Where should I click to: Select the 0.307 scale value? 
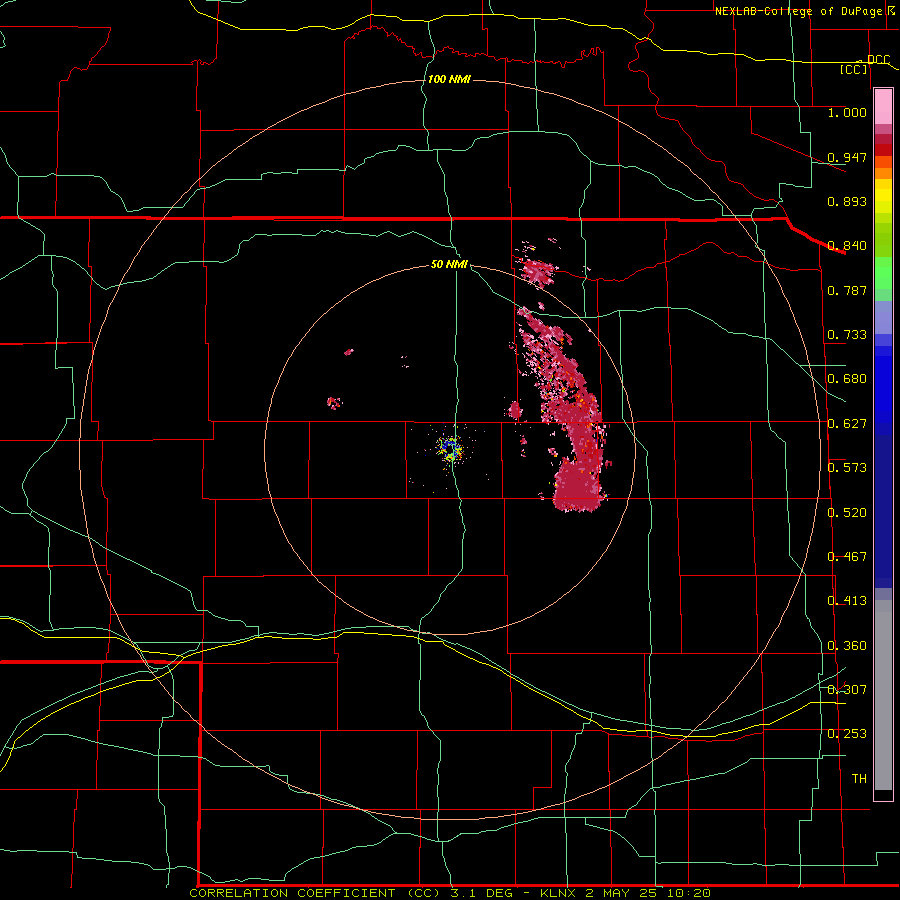point(847,690)
